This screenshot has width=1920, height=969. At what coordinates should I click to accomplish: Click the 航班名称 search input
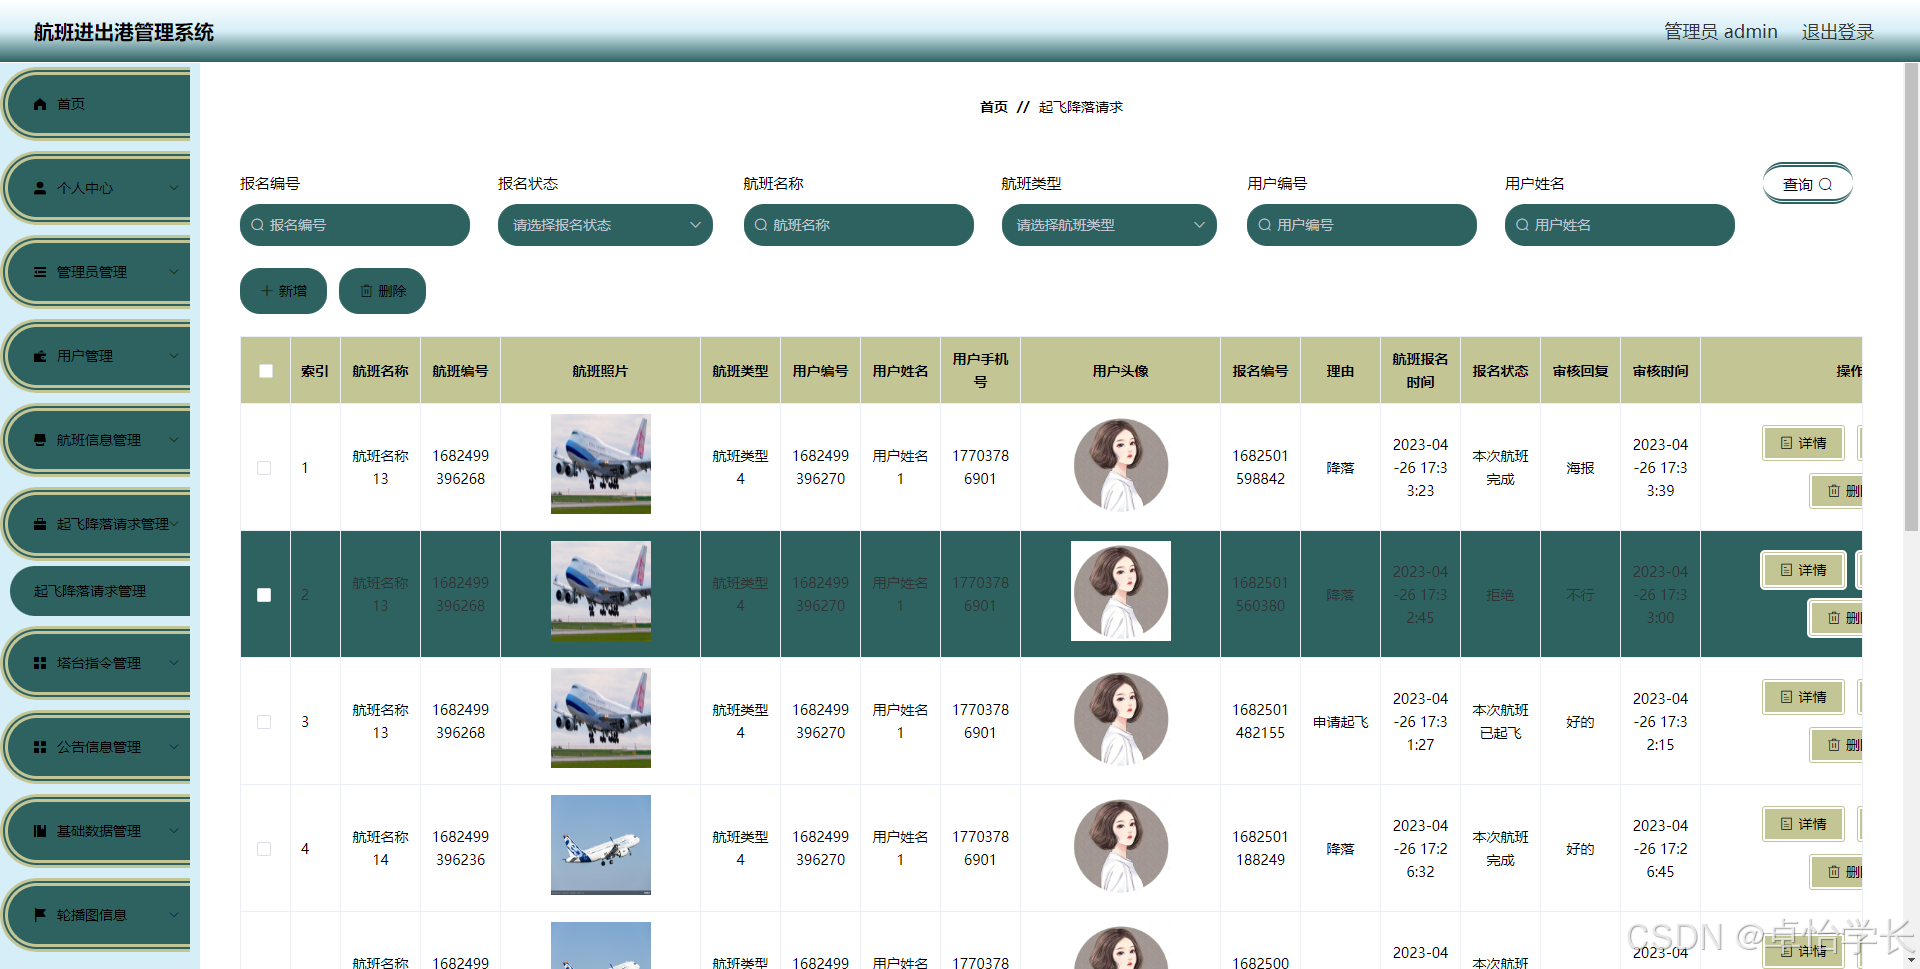pyautogui.click(x=859, y=225)
